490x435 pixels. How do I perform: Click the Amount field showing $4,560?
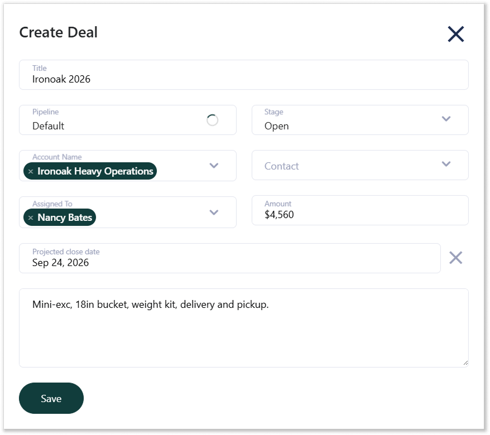(360, 210)
